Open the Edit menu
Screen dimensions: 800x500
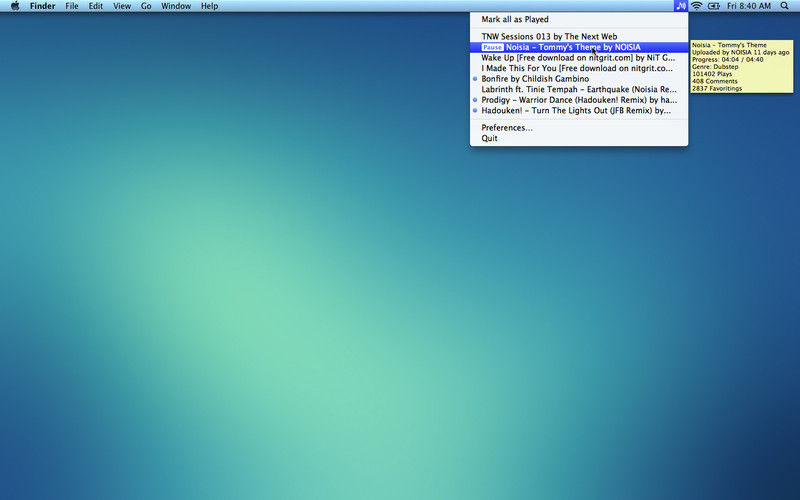(95, 6)
